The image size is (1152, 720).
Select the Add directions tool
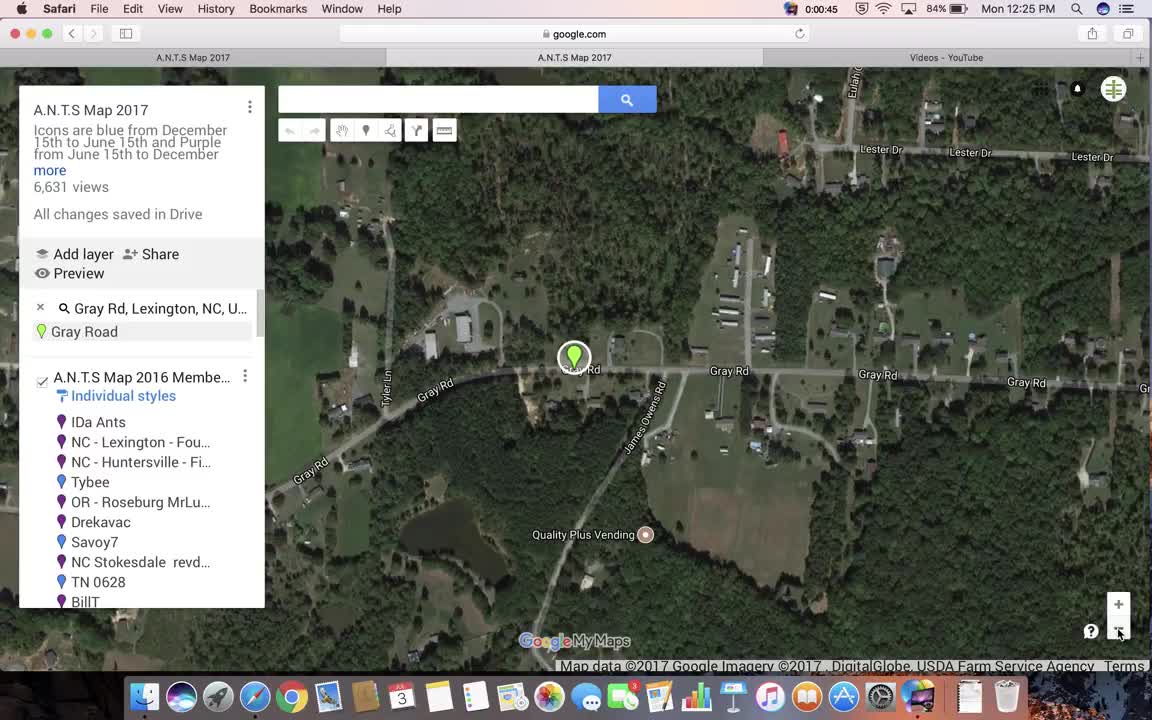(x=417, y=131)
